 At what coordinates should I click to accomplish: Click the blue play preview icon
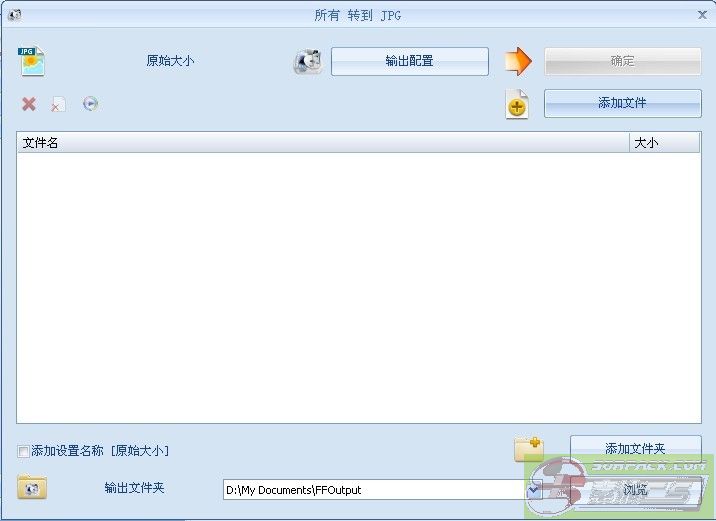(x=91, y=103)
